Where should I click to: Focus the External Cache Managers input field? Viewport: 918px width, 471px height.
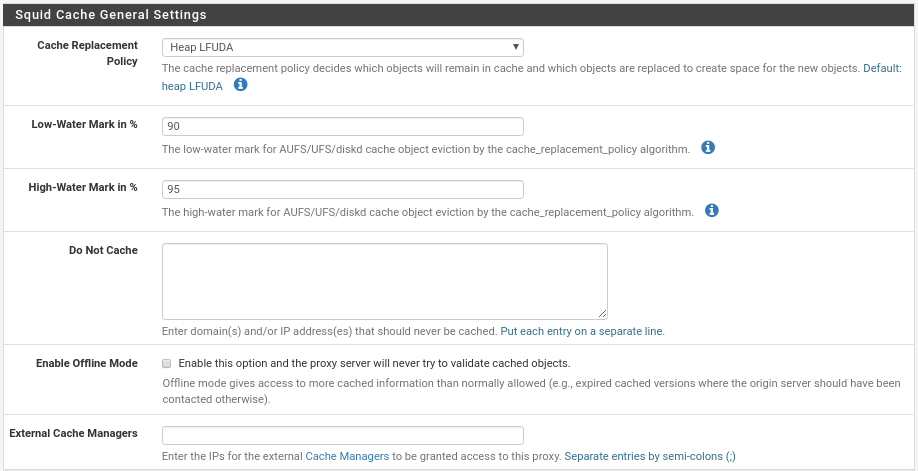(342, 436)
